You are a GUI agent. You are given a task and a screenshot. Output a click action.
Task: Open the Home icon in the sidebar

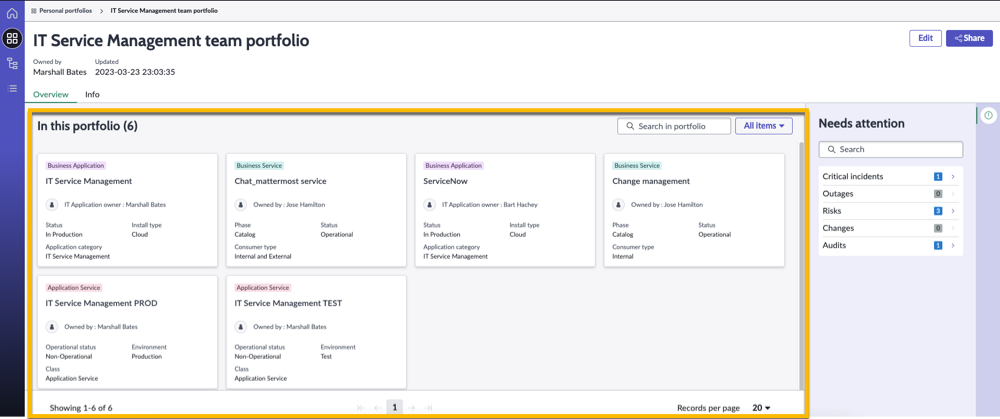pos(12,13)
